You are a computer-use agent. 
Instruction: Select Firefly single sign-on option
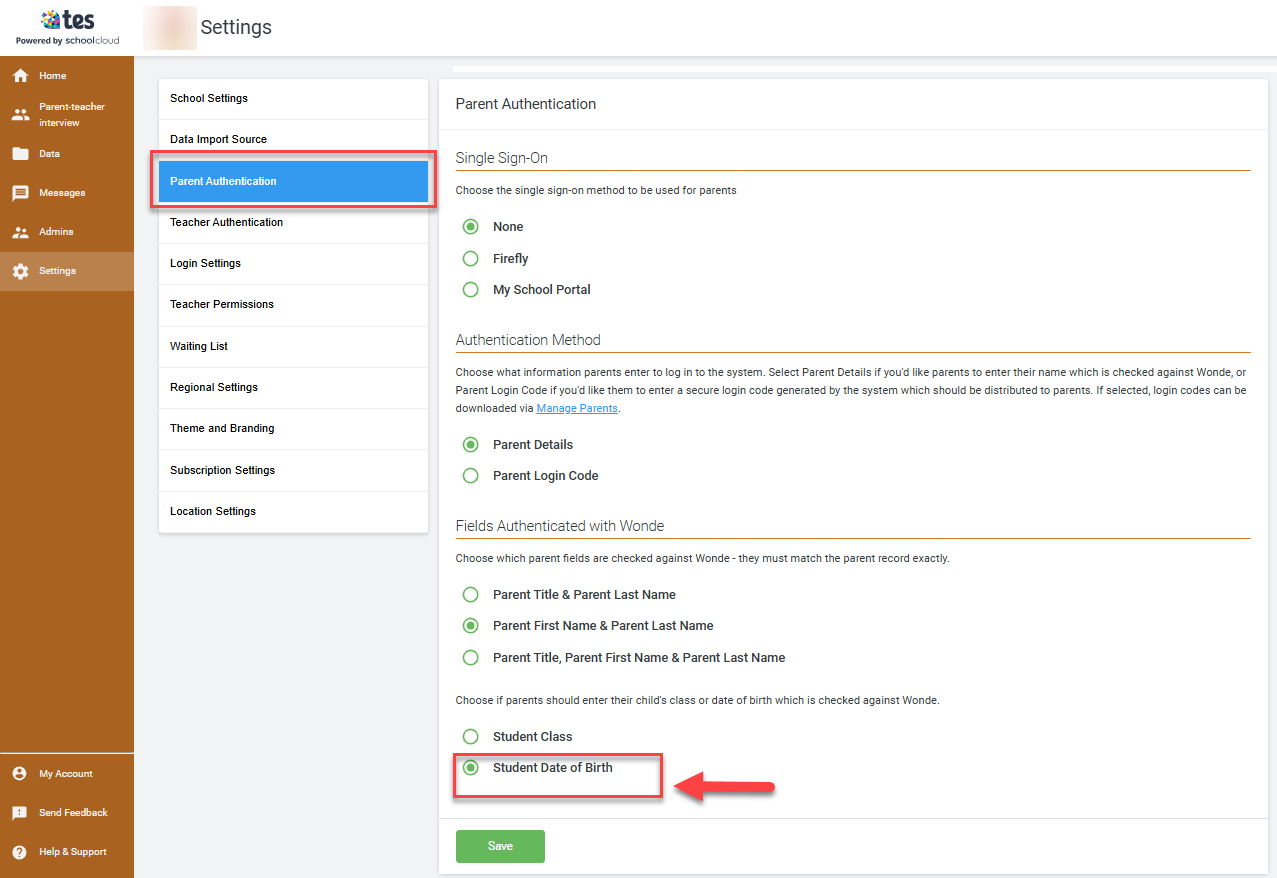471,259
